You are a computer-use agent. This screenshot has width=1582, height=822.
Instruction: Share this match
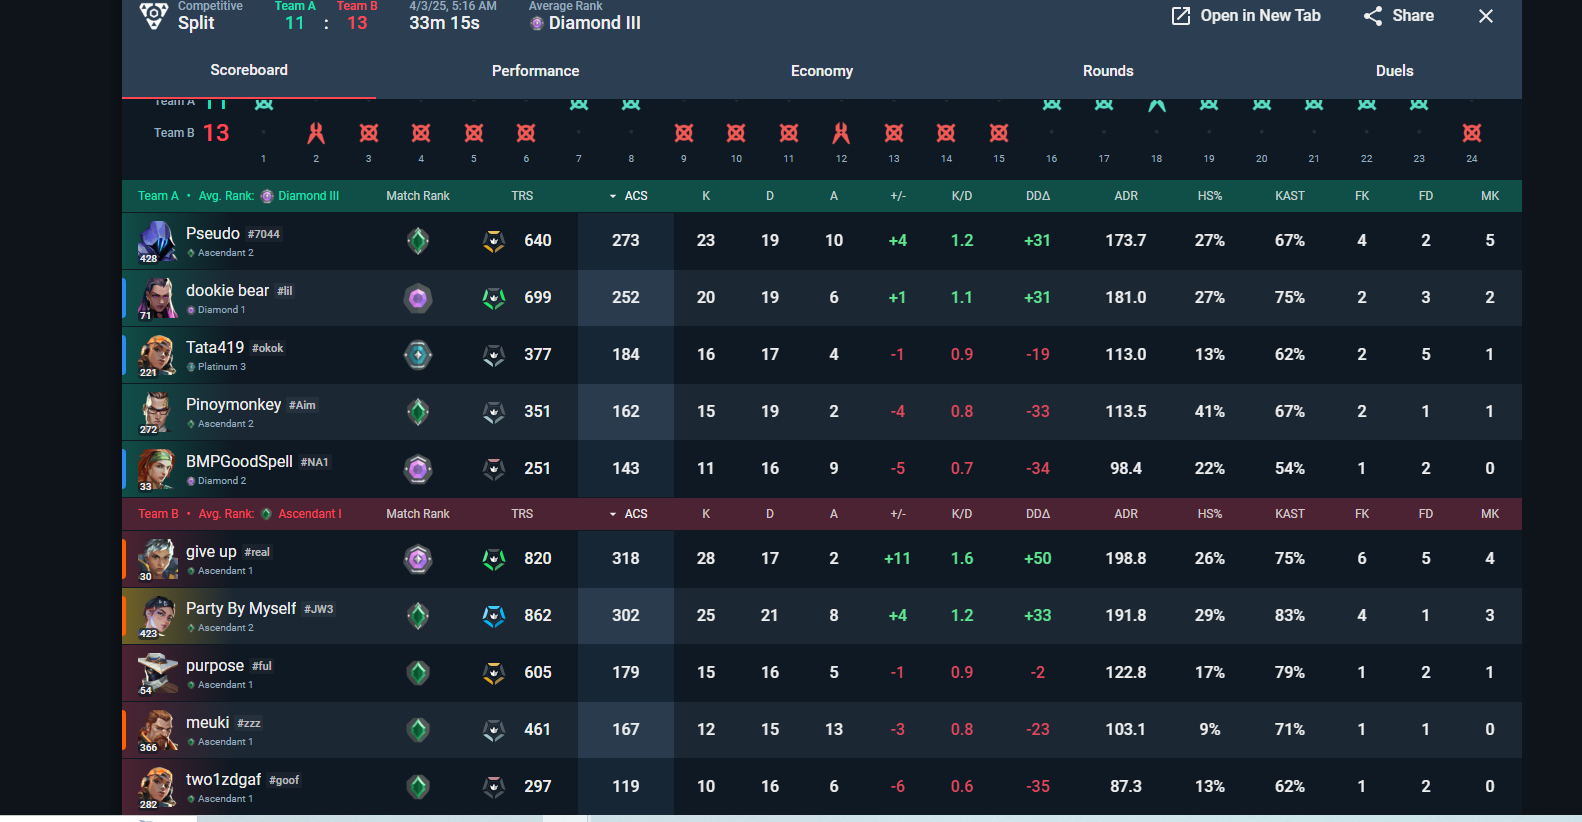point(1398,16)
